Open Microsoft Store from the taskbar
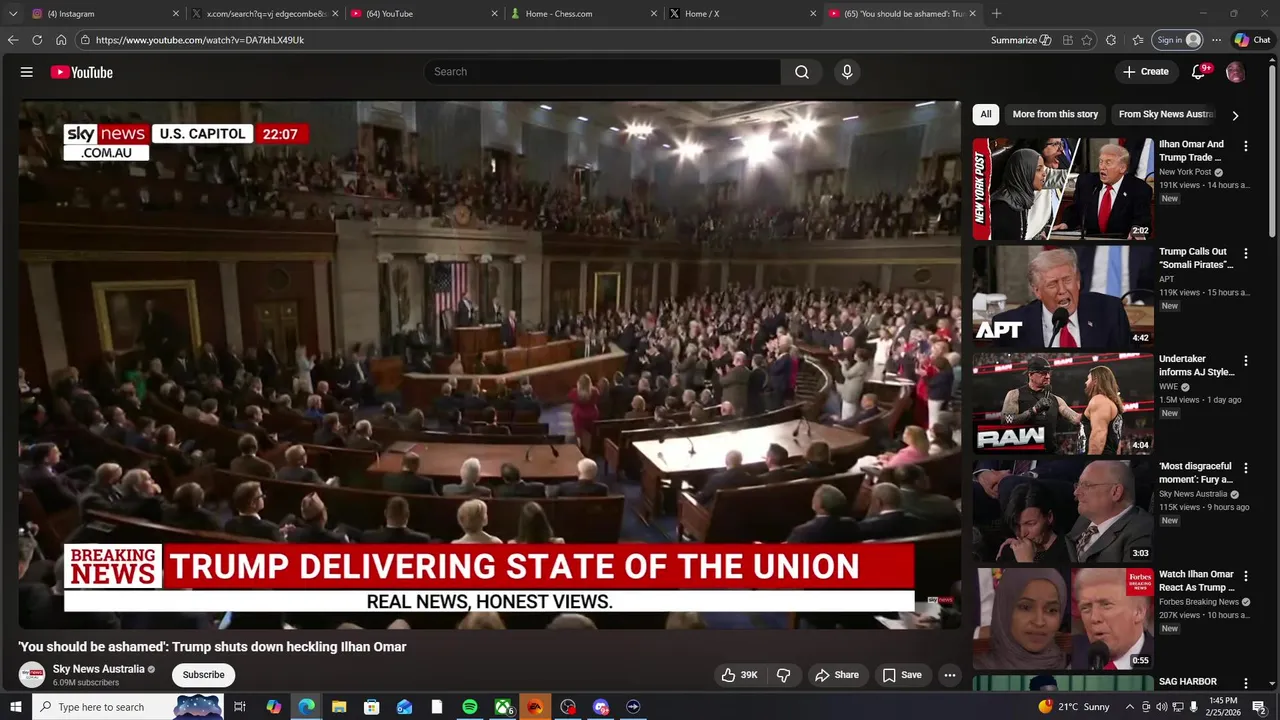1280x720 pixels. (x=372, y=707)
